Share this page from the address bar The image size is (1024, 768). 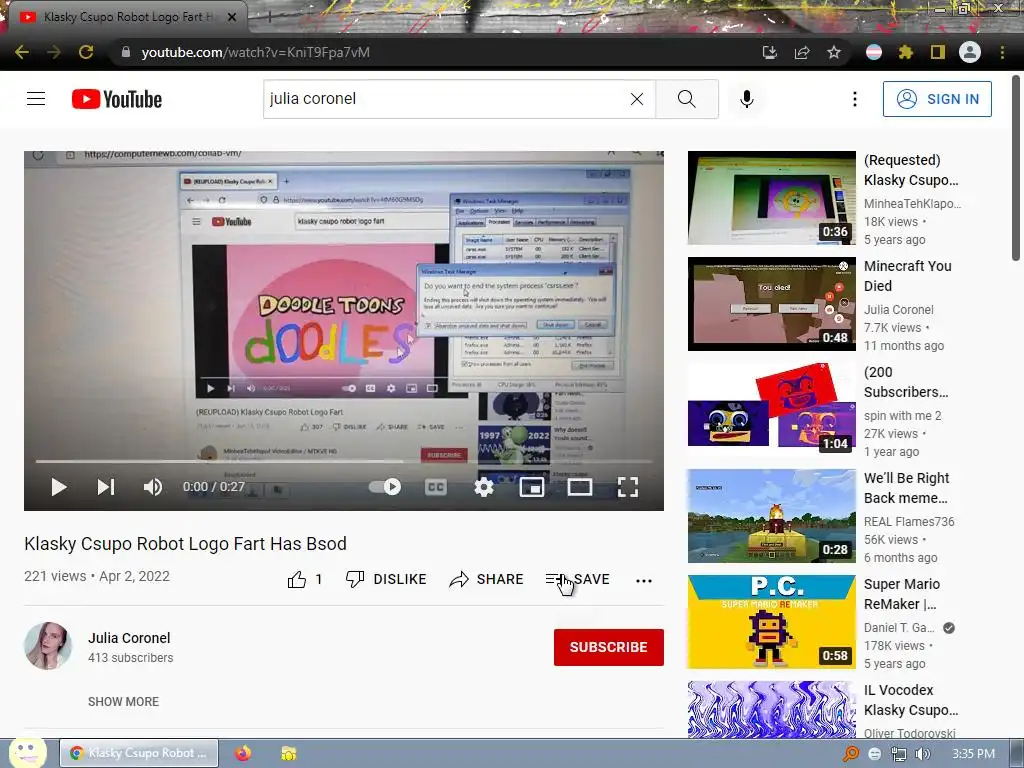(802, 52)
